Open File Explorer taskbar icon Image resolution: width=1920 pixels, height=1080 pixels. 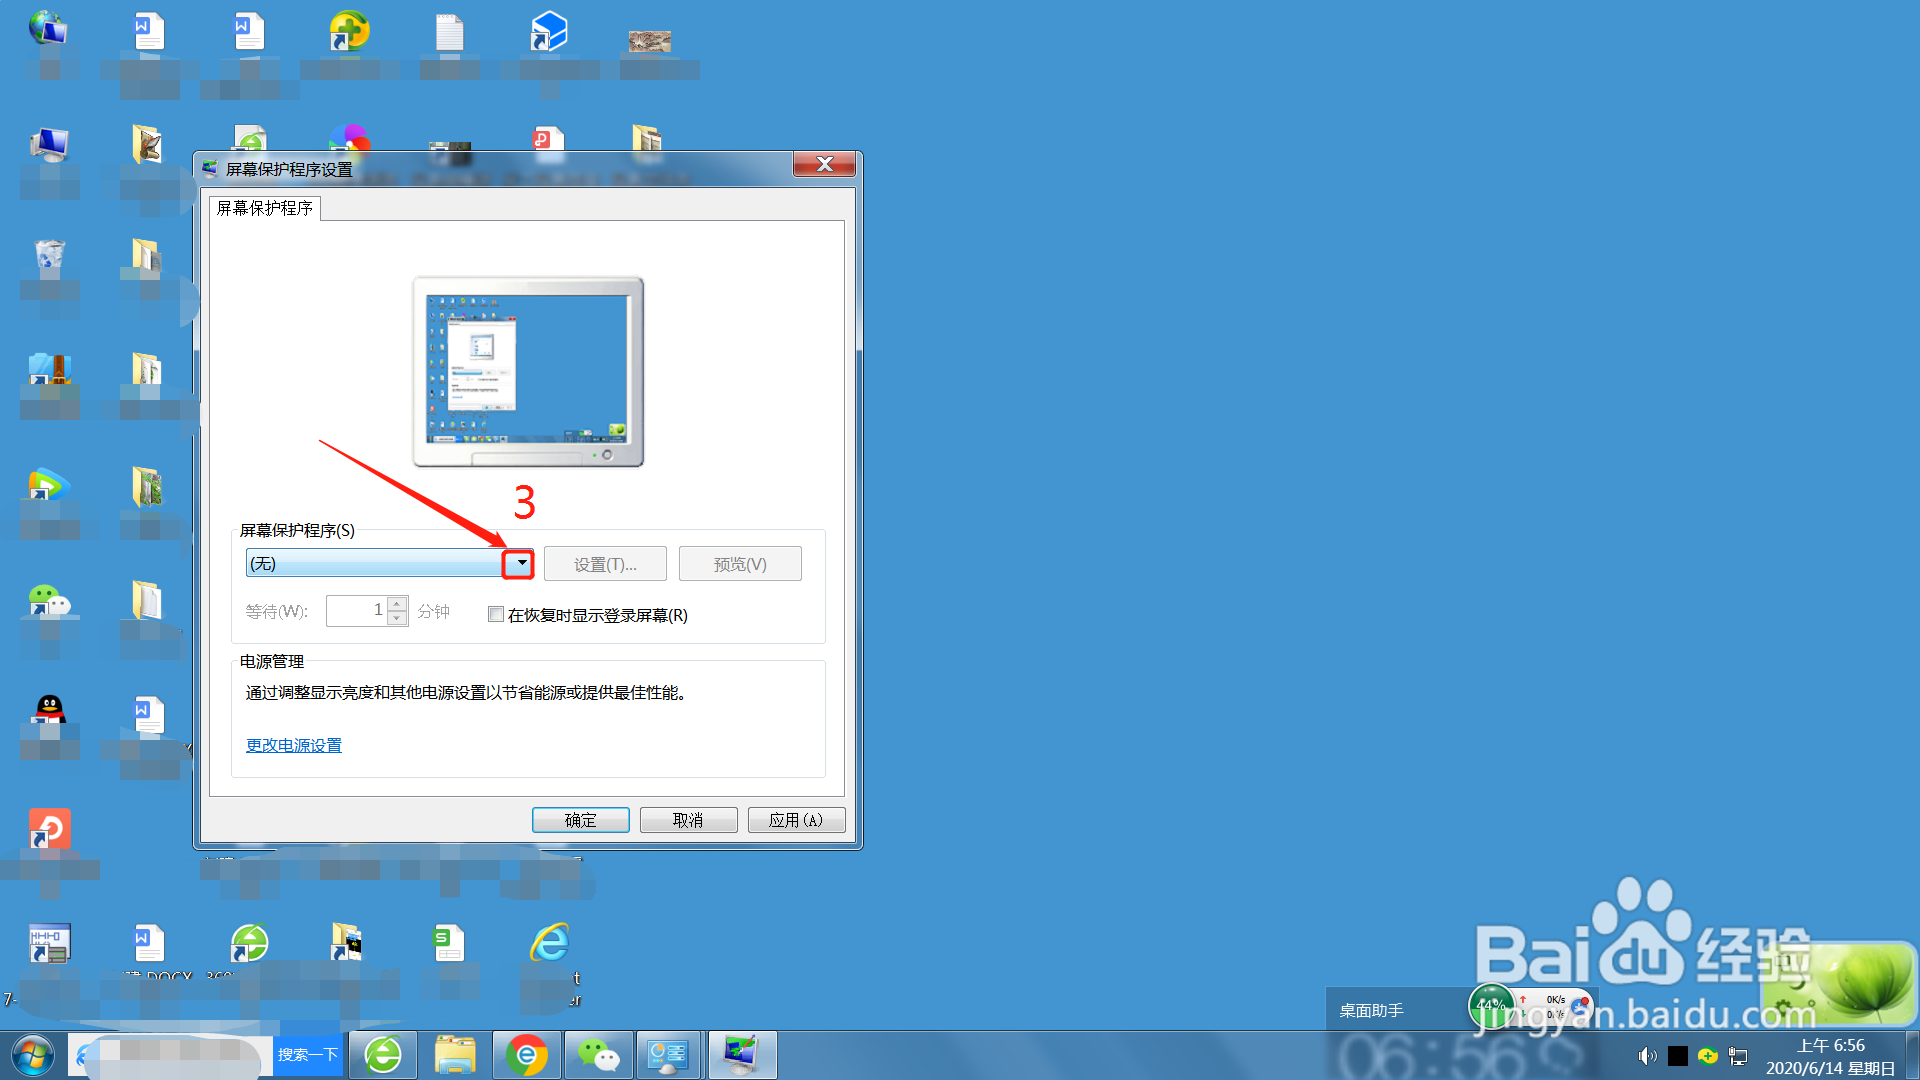click(x=455, y=1055)
